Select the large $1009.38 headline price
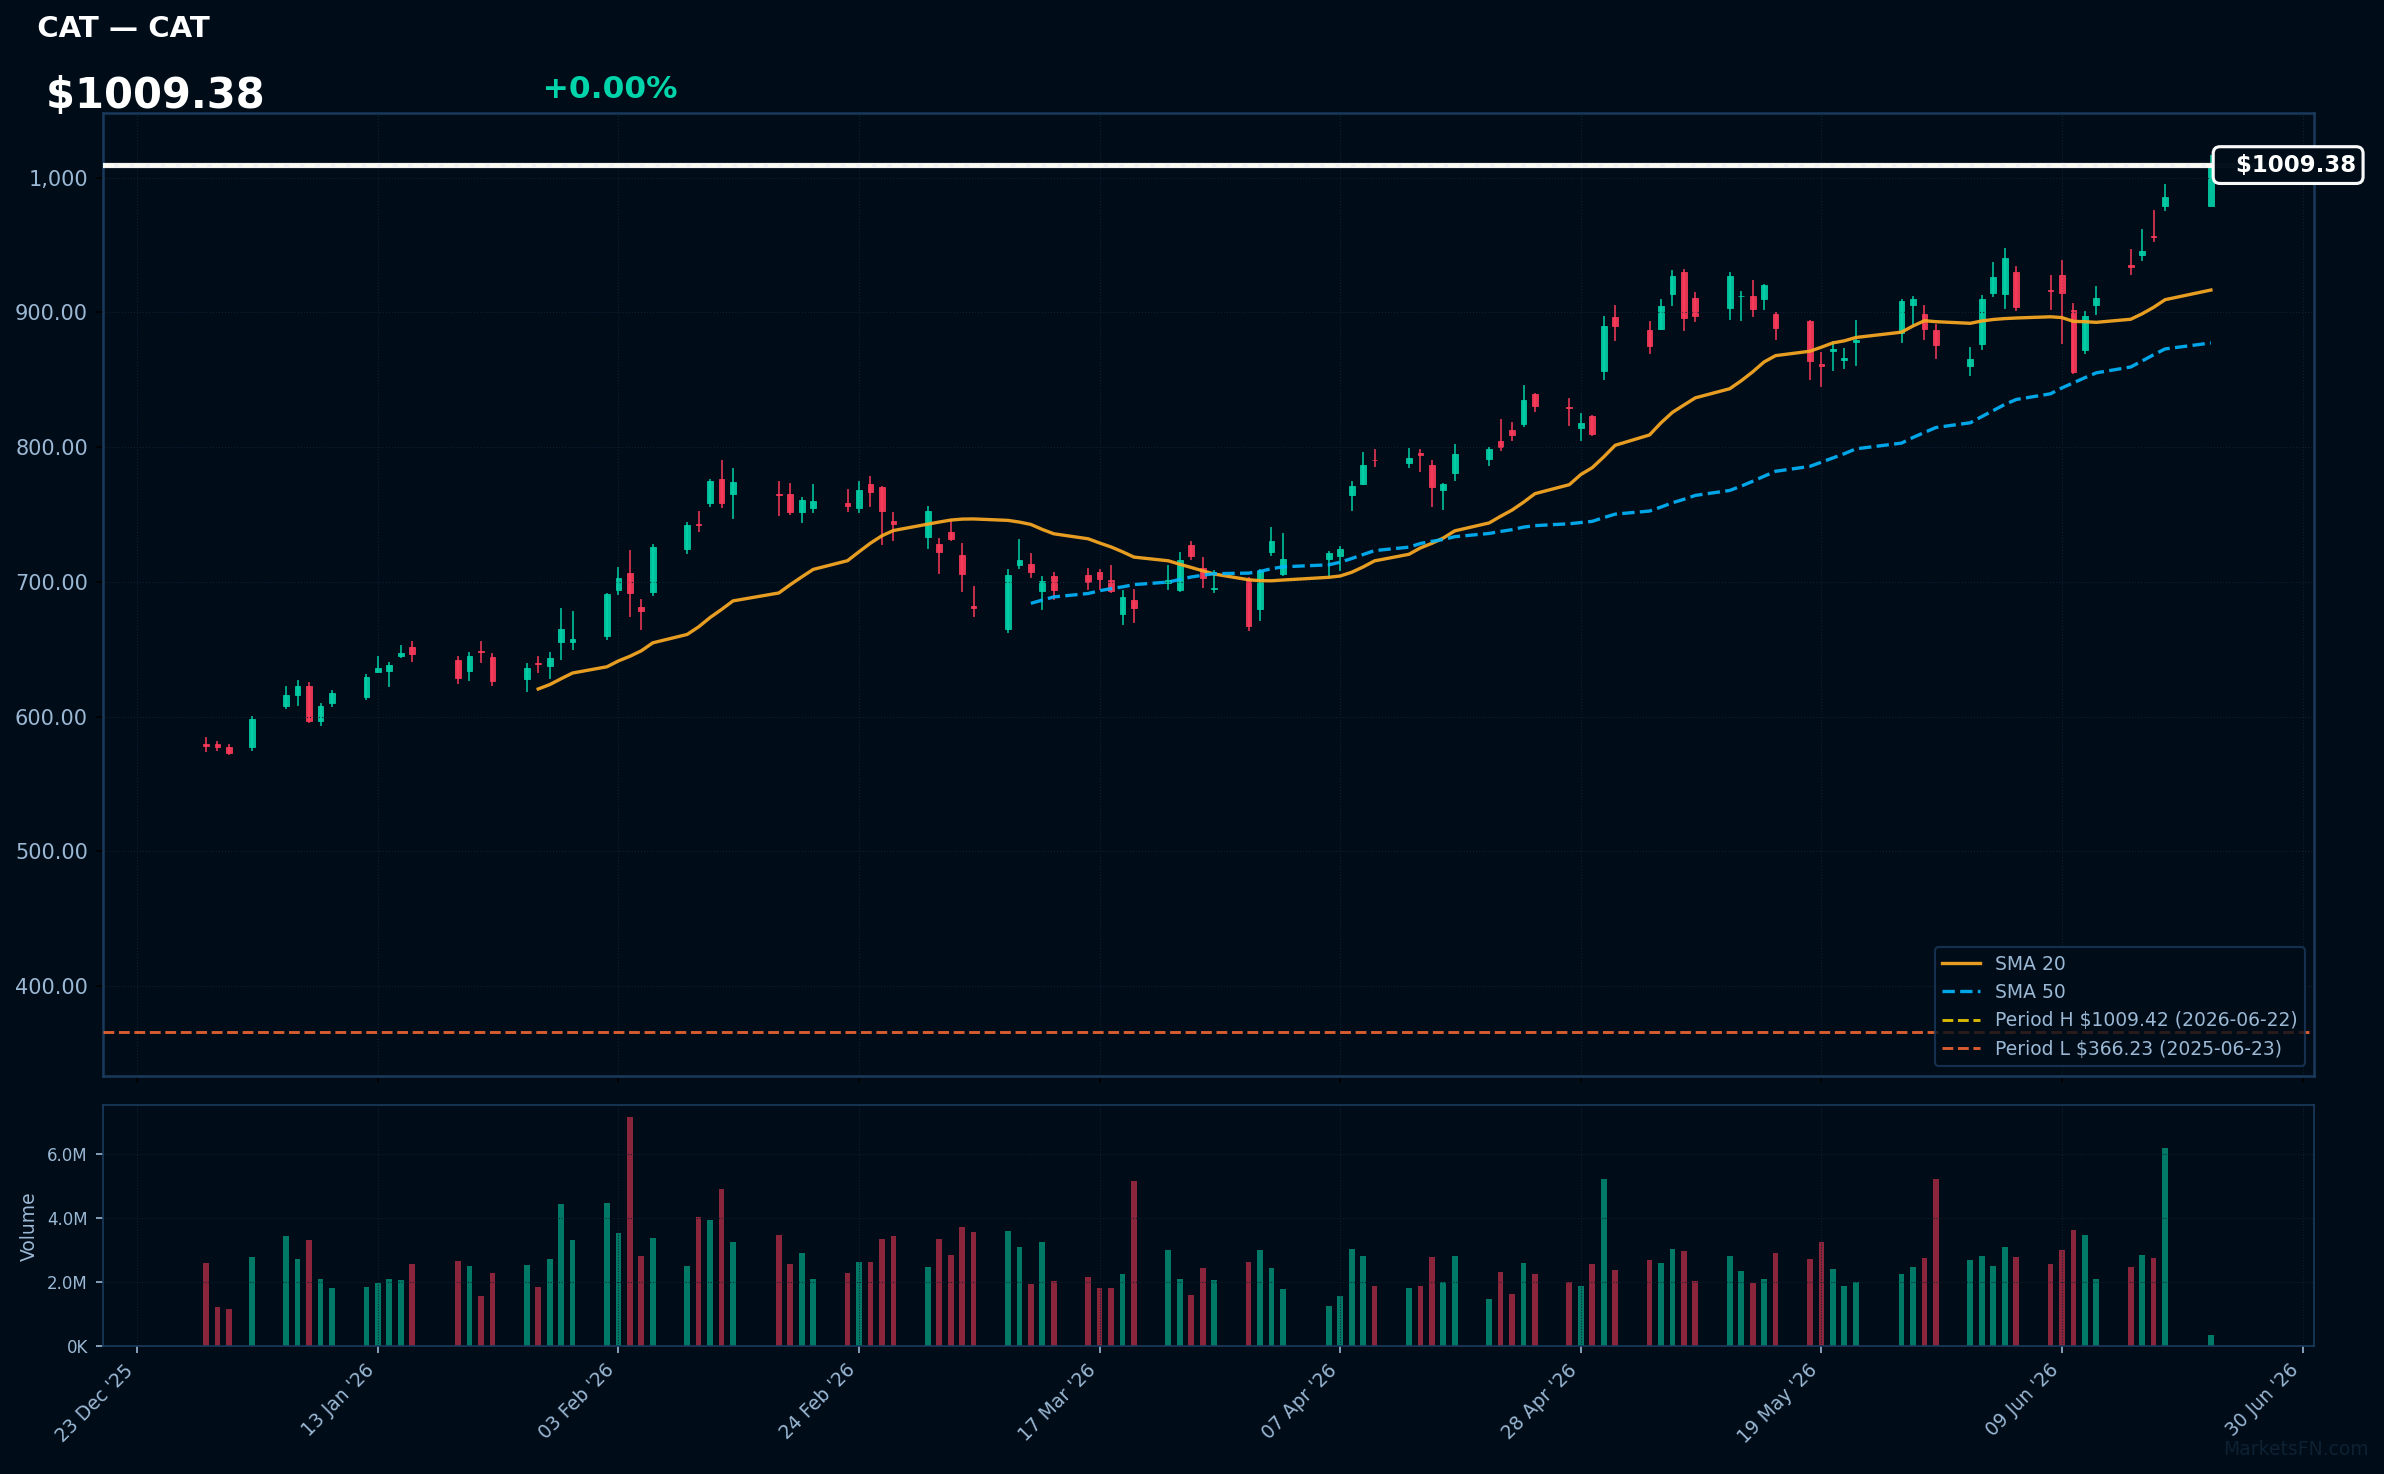Viewport: 2384px width, 1474px height. click(x=155, y=94)
